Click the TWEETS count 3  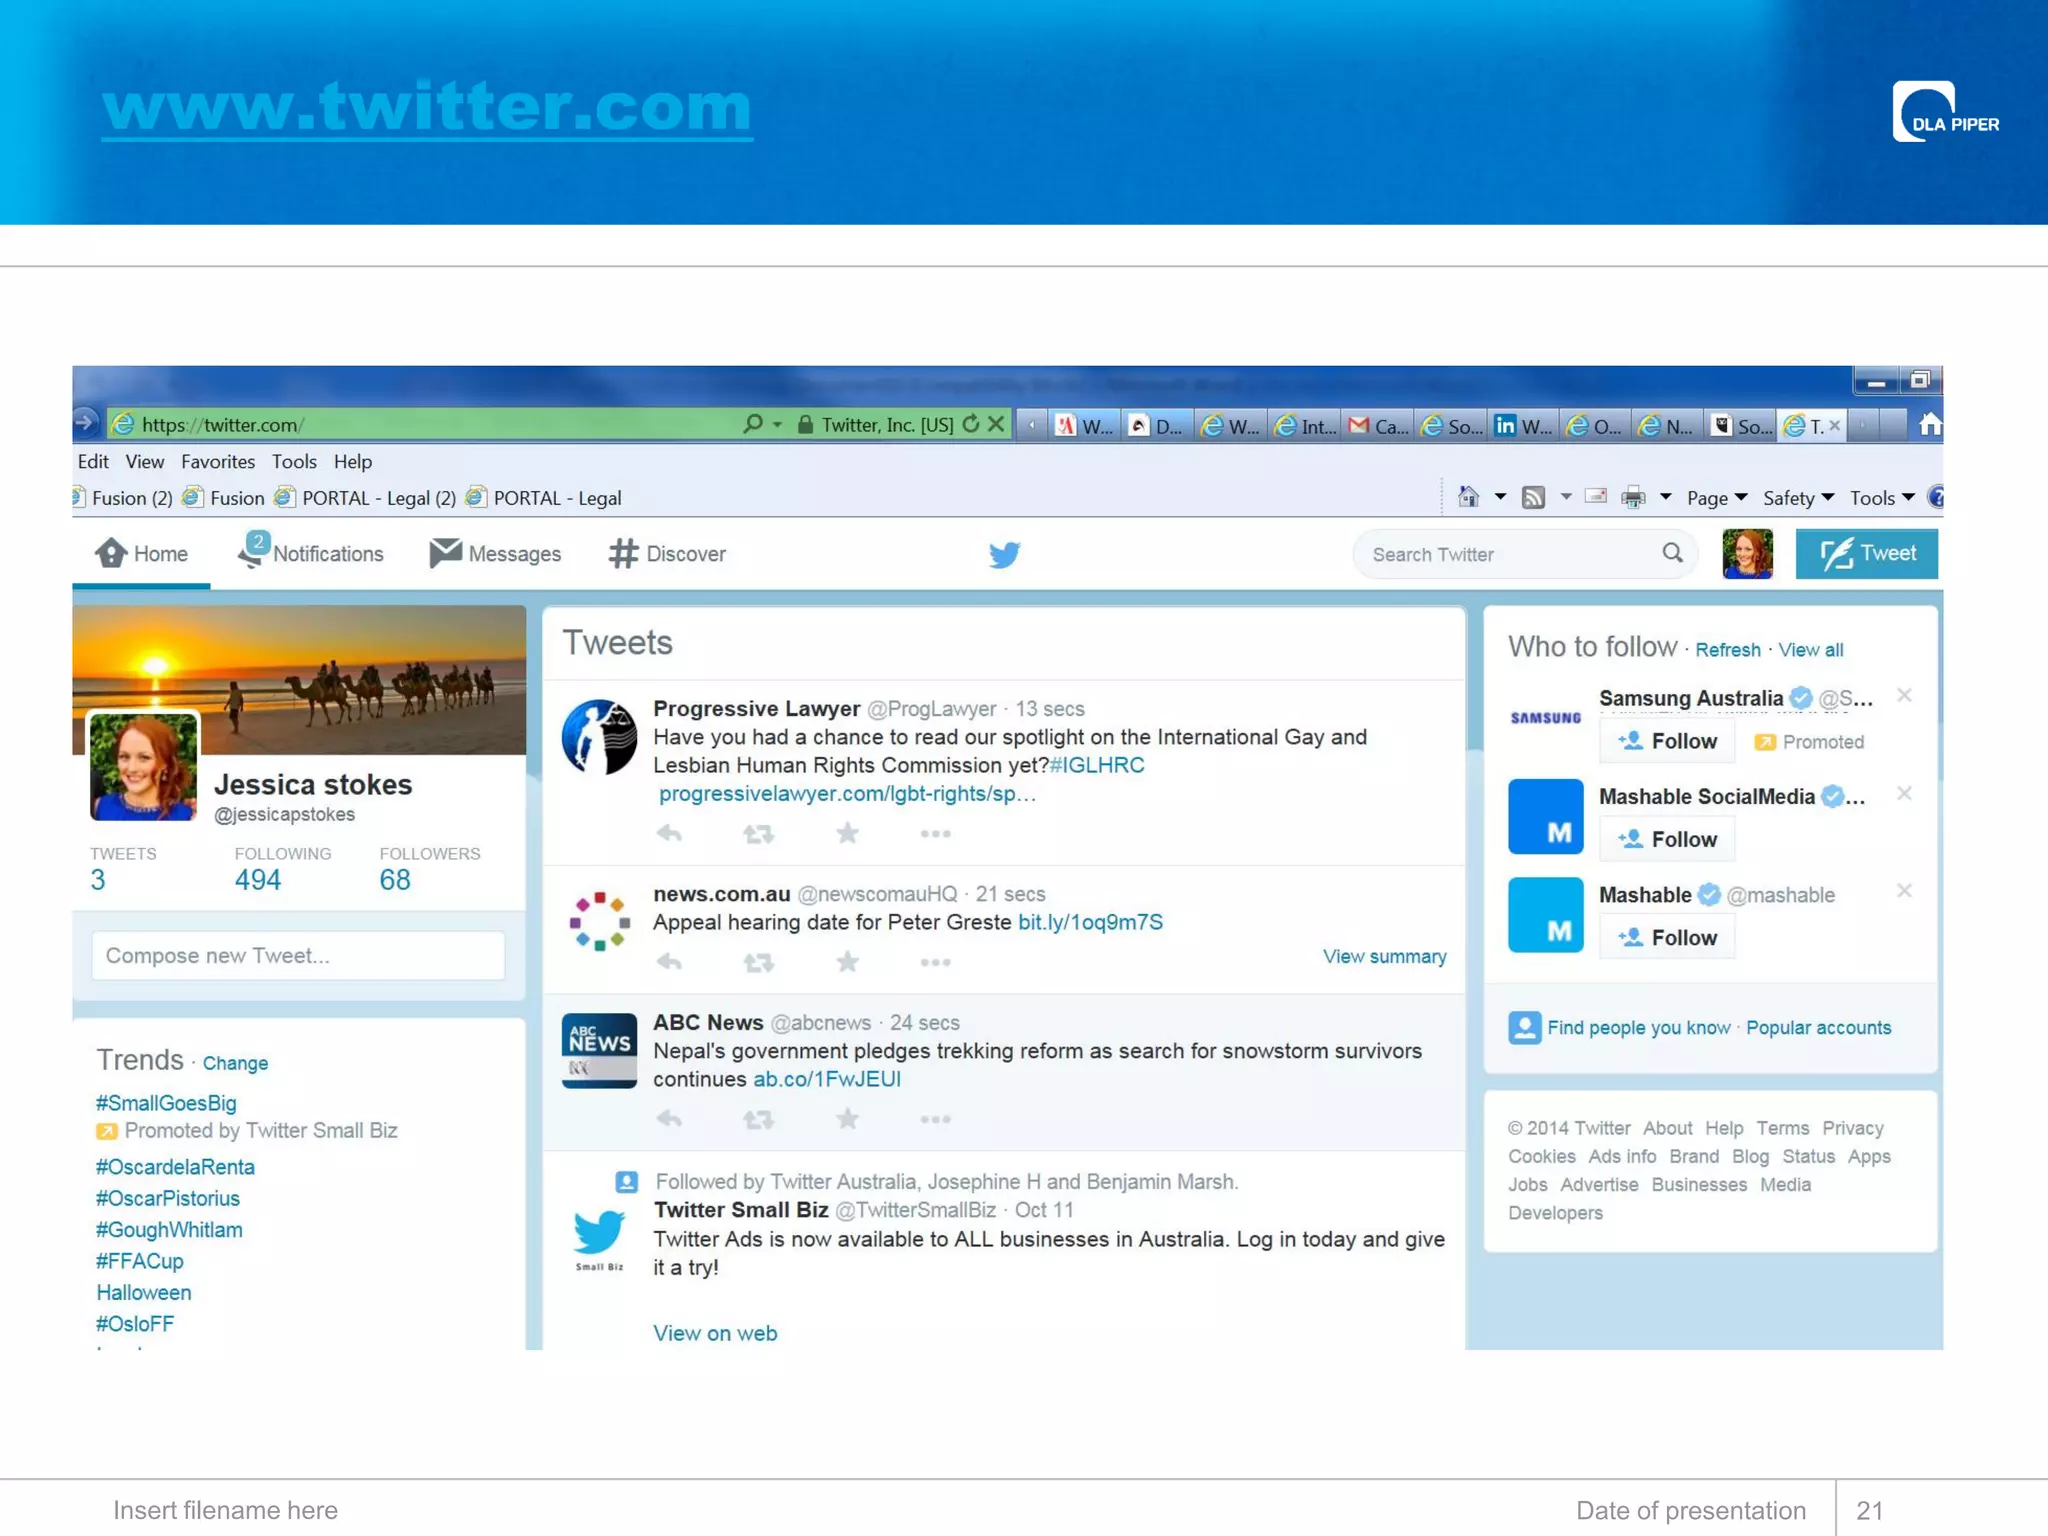[98, 880]
